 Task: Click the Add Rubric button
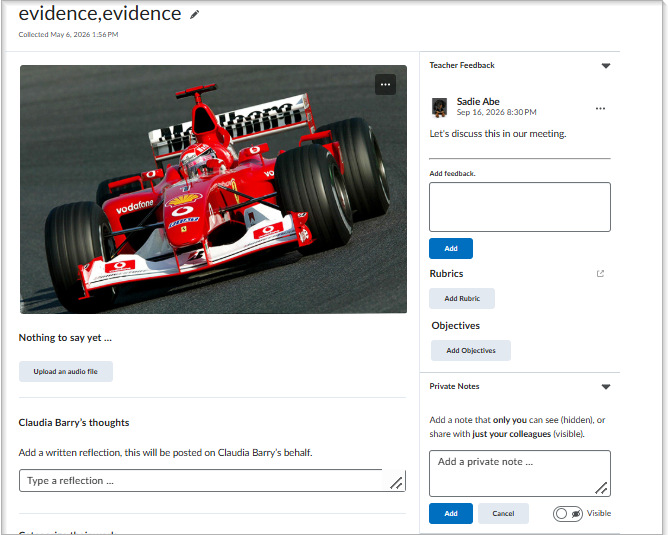462,299
